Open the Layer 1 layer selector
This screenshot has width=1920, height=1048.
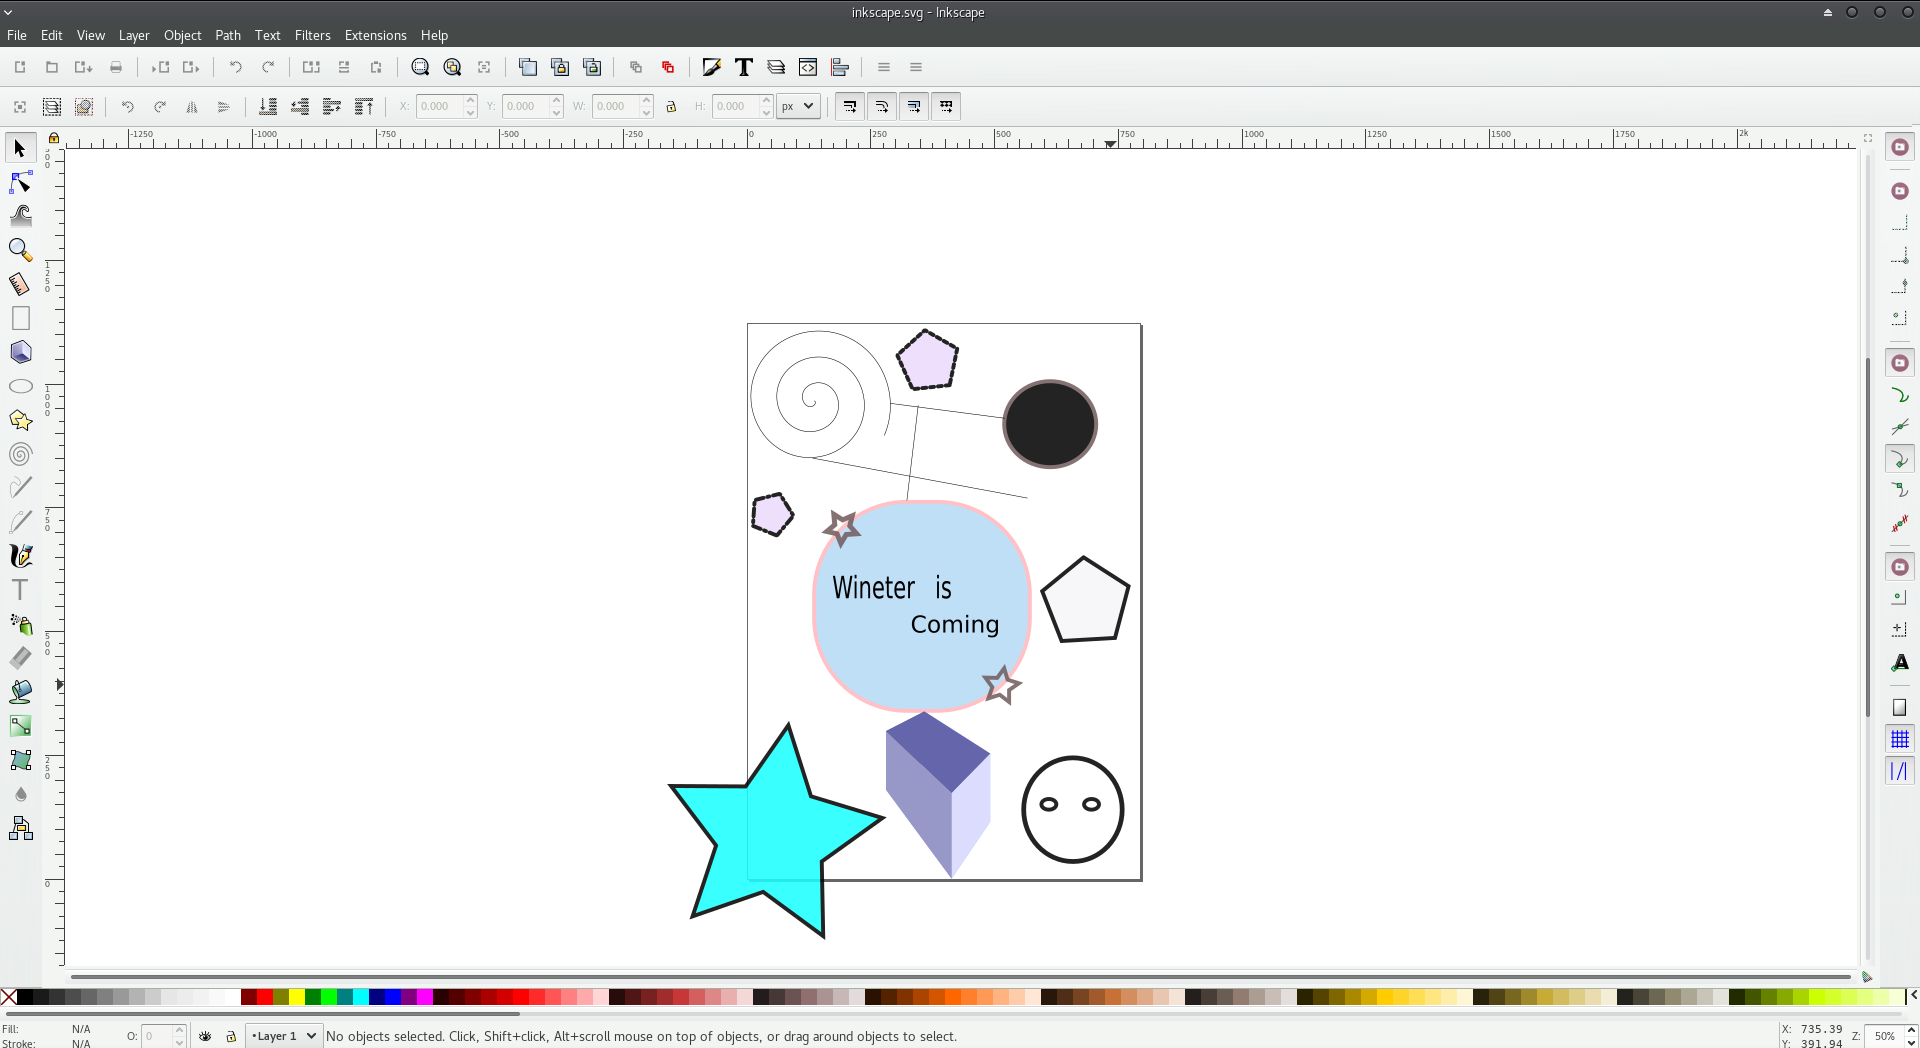click(283, 1036)
